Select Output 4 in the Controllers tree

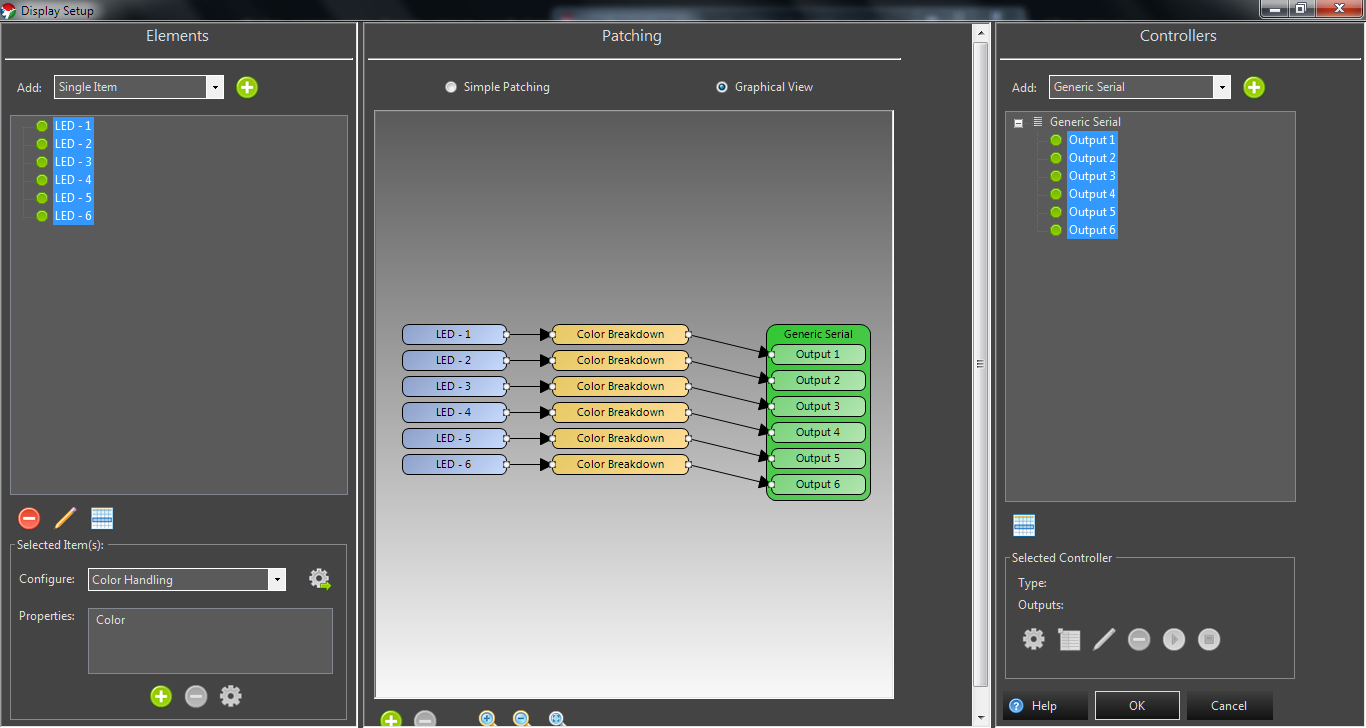tap(1091, 194)
